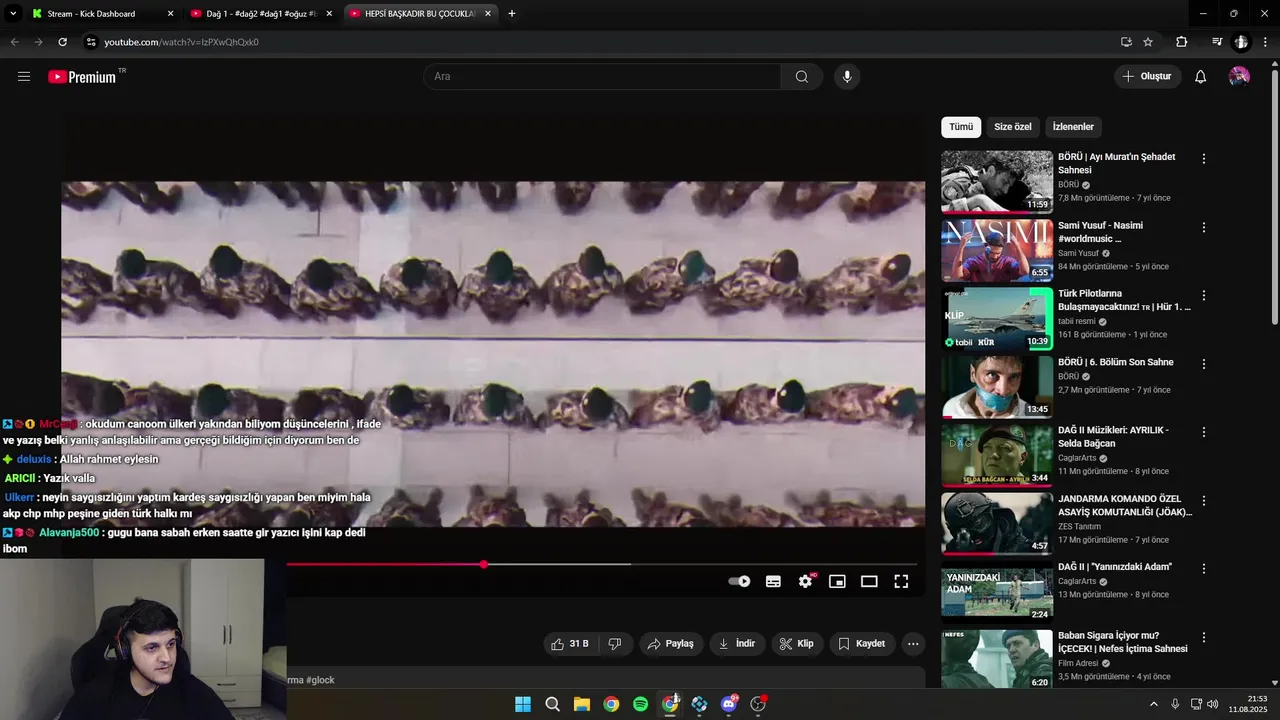1280x720 pixels.
Task: Click Oluştur create button
Action: 1147,76
